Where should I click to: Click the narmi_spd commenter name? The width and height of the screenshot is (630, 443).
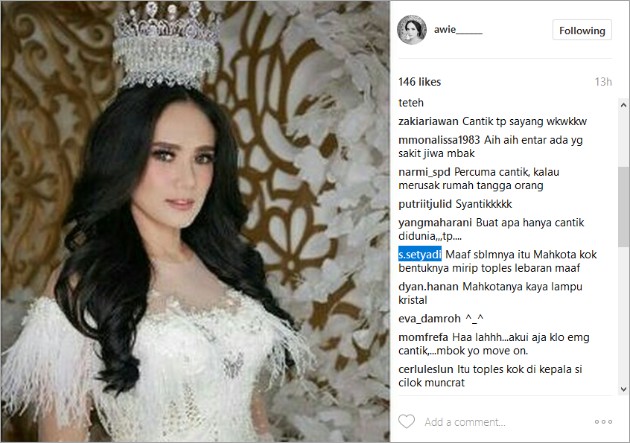click(x=424, y=172)
